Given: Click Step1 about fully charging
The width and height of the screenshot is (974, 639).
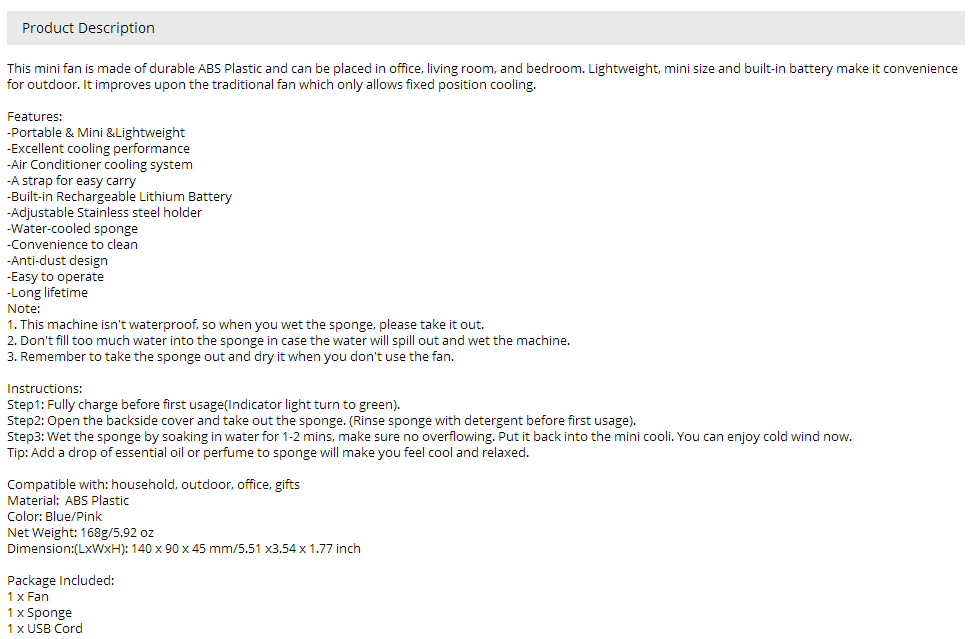Looking at the screenshot, I should tap(203, 405).
